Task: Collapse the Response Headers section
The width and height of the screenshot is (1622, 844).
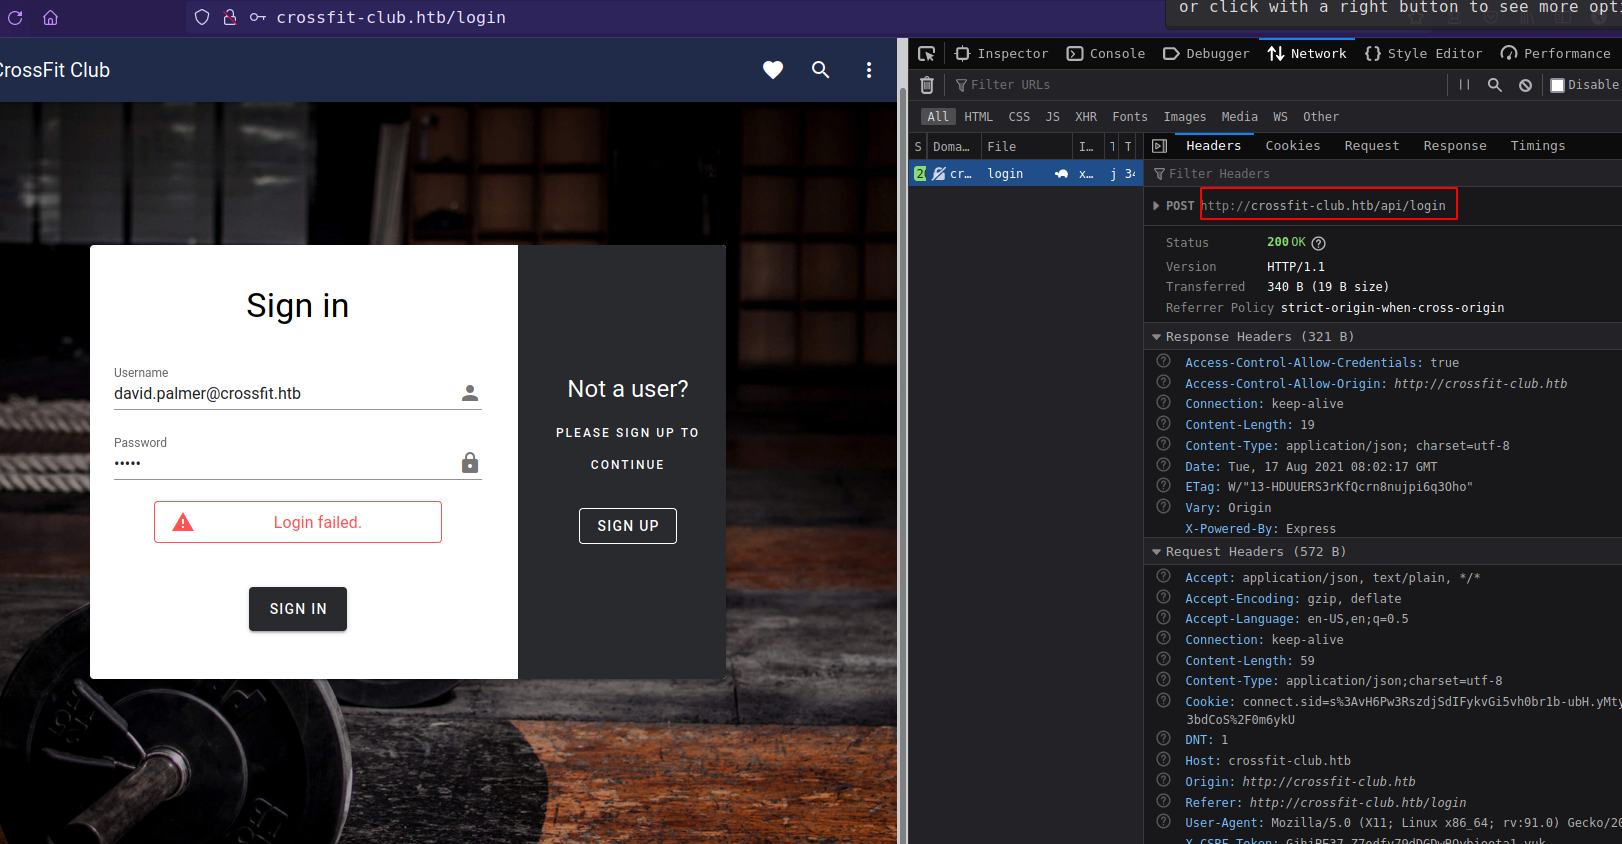Action: coord(1157,337)
